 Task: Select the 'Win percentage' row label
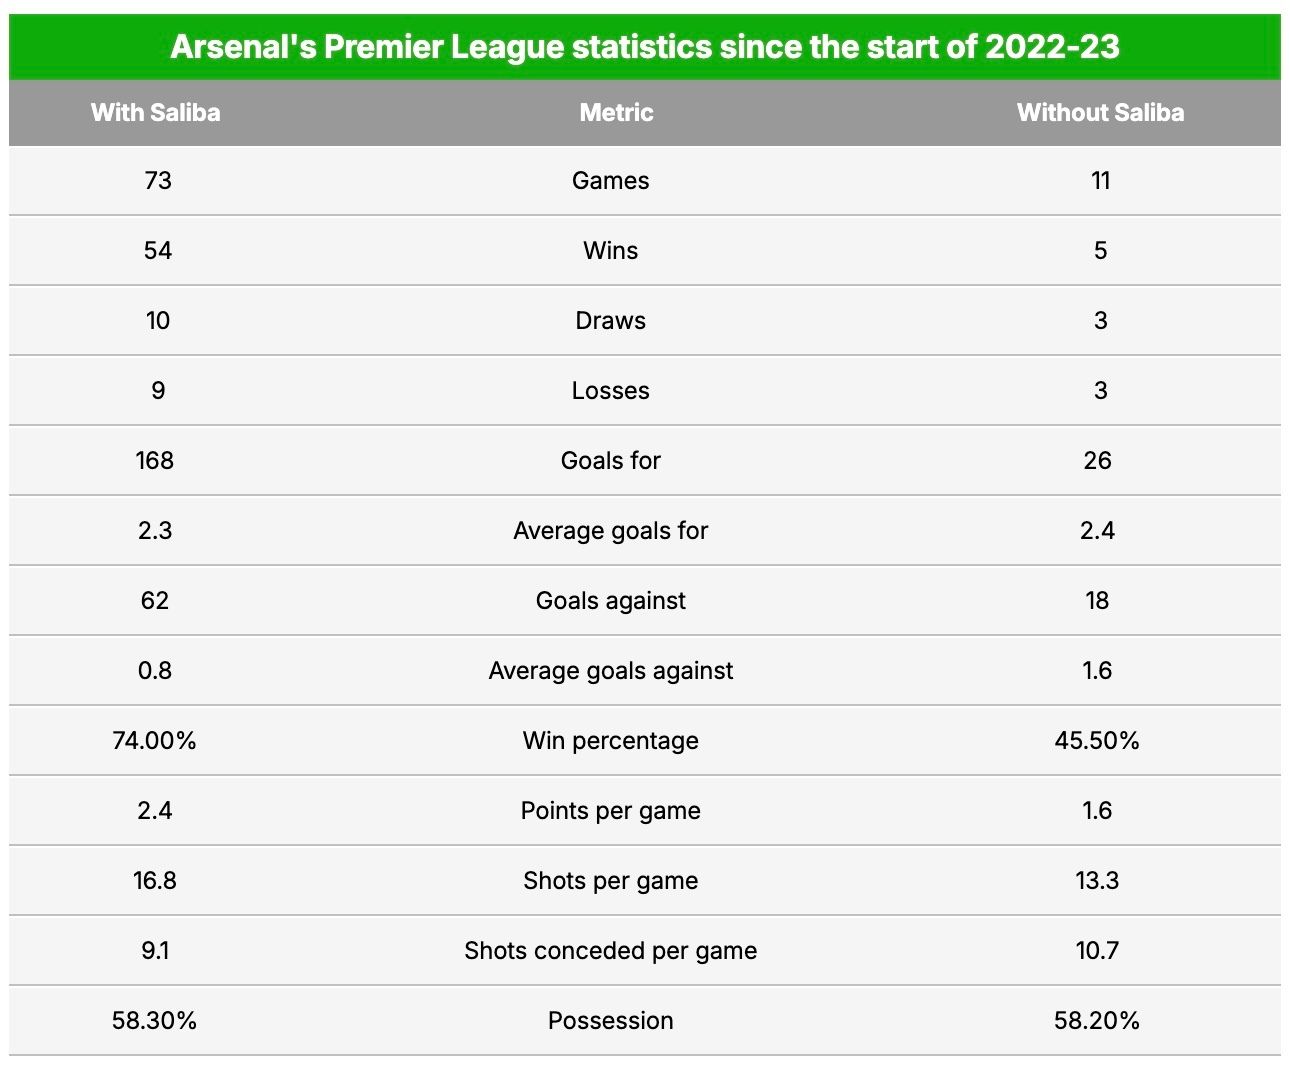(610, 740)
